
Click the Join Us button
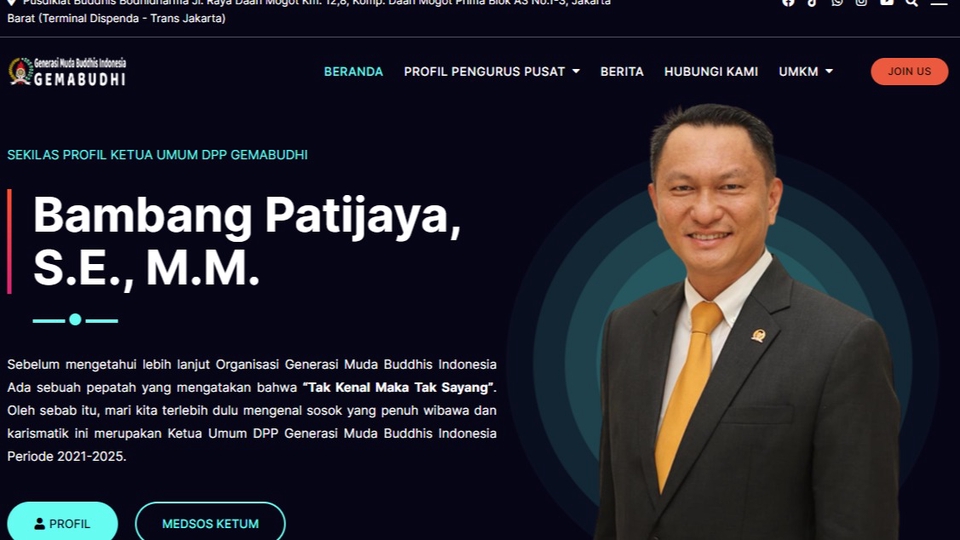(x=909, y=72)
